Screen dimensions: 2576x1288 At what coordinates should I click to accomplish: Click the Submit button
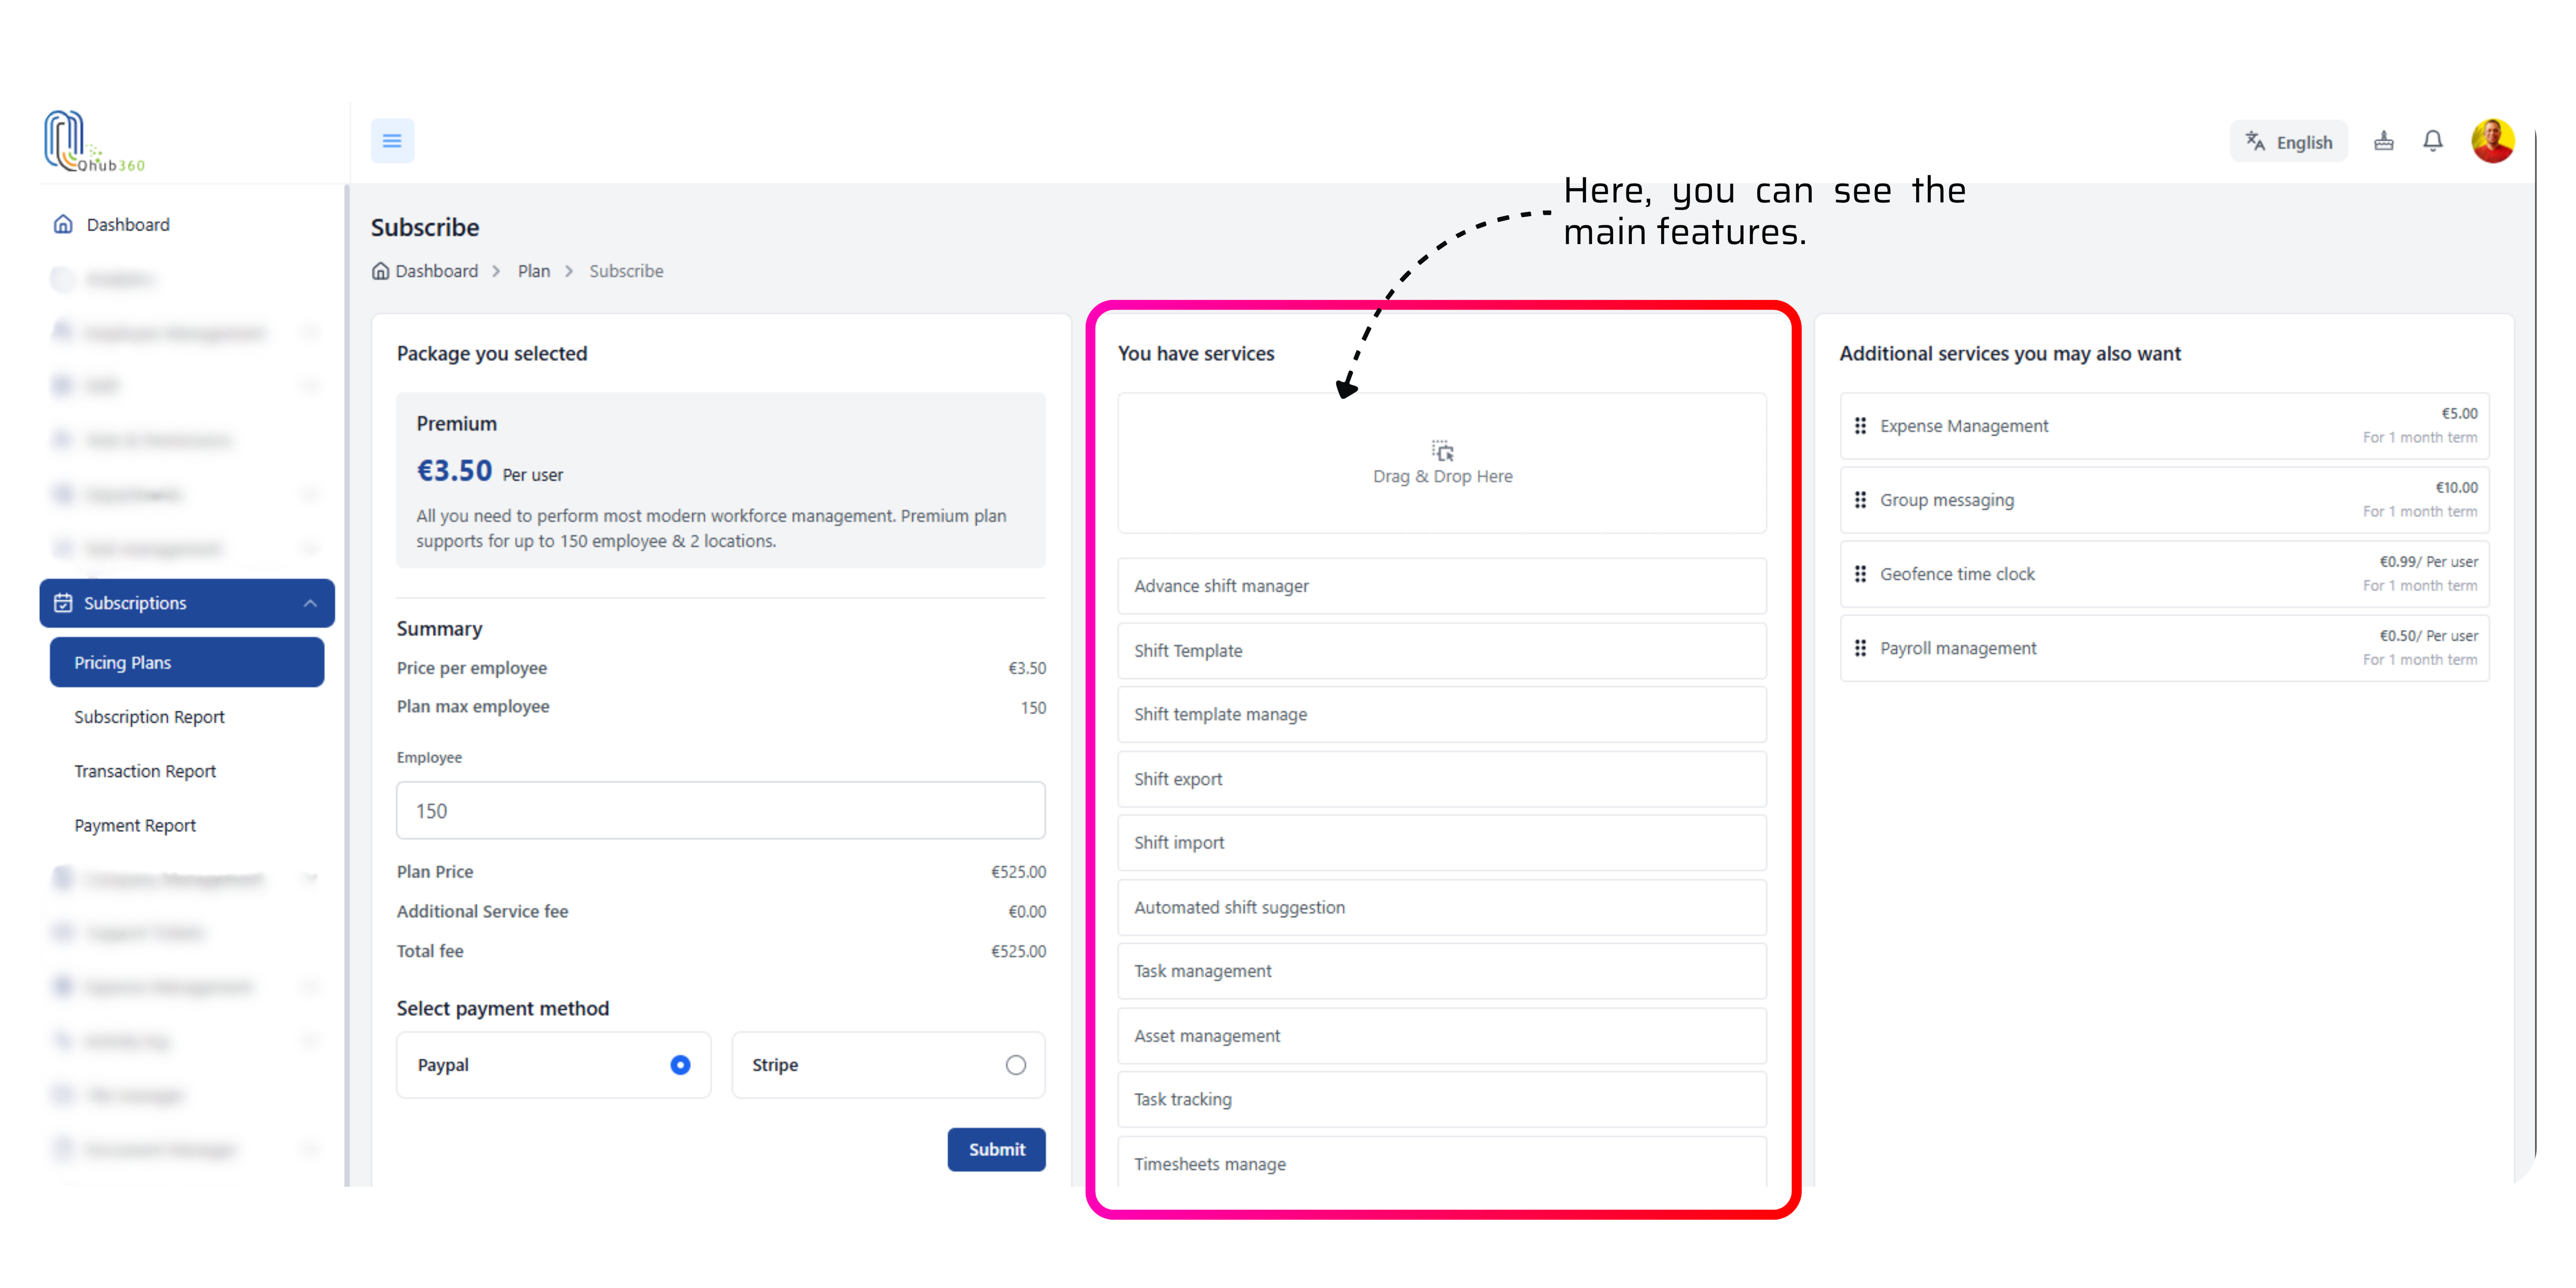[997, 1150]
